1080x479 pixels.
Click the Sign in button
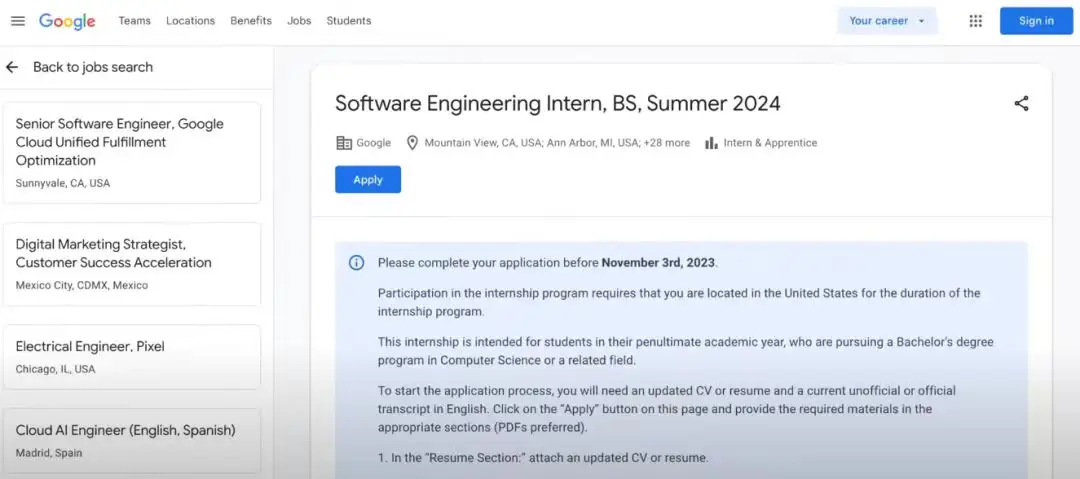1036,21
